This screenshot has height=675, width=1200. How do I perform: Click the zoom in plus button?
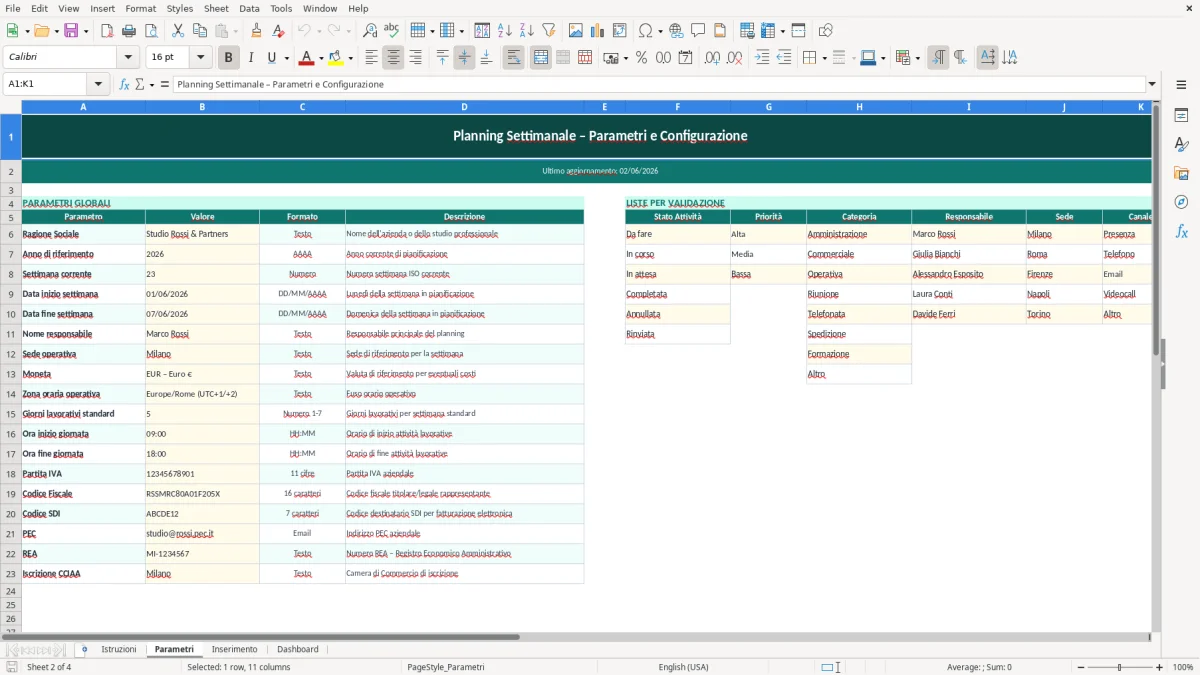1159,667
